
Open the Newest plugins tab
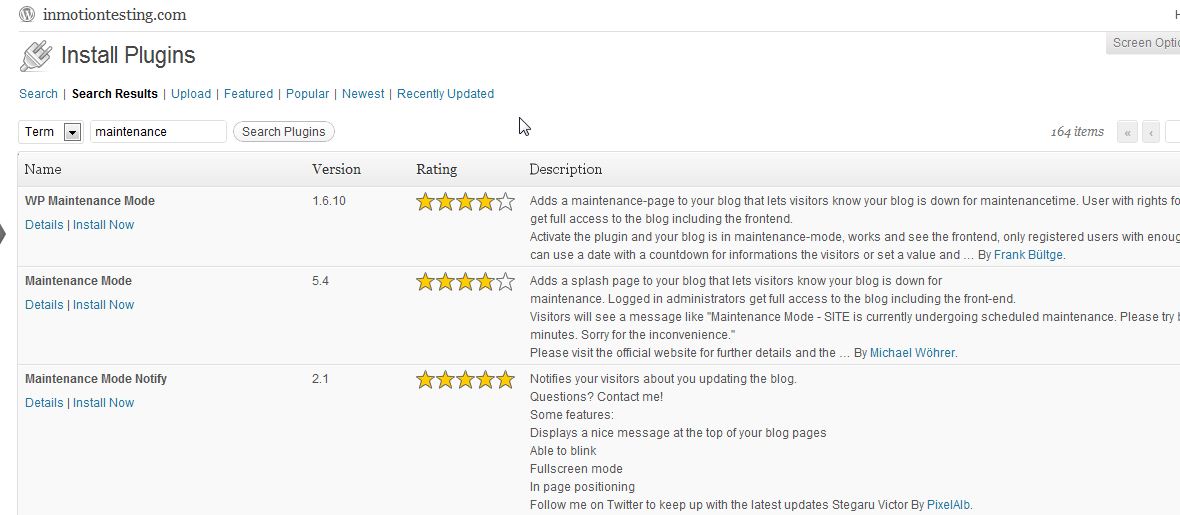pos(363,94)
